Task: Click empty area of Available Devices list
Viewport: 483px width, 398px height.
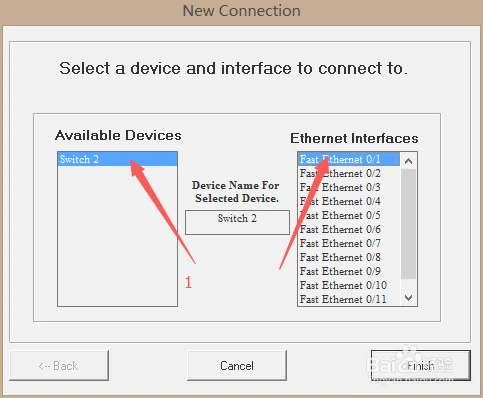Action: pyautogui.click(x=117, y=236)
